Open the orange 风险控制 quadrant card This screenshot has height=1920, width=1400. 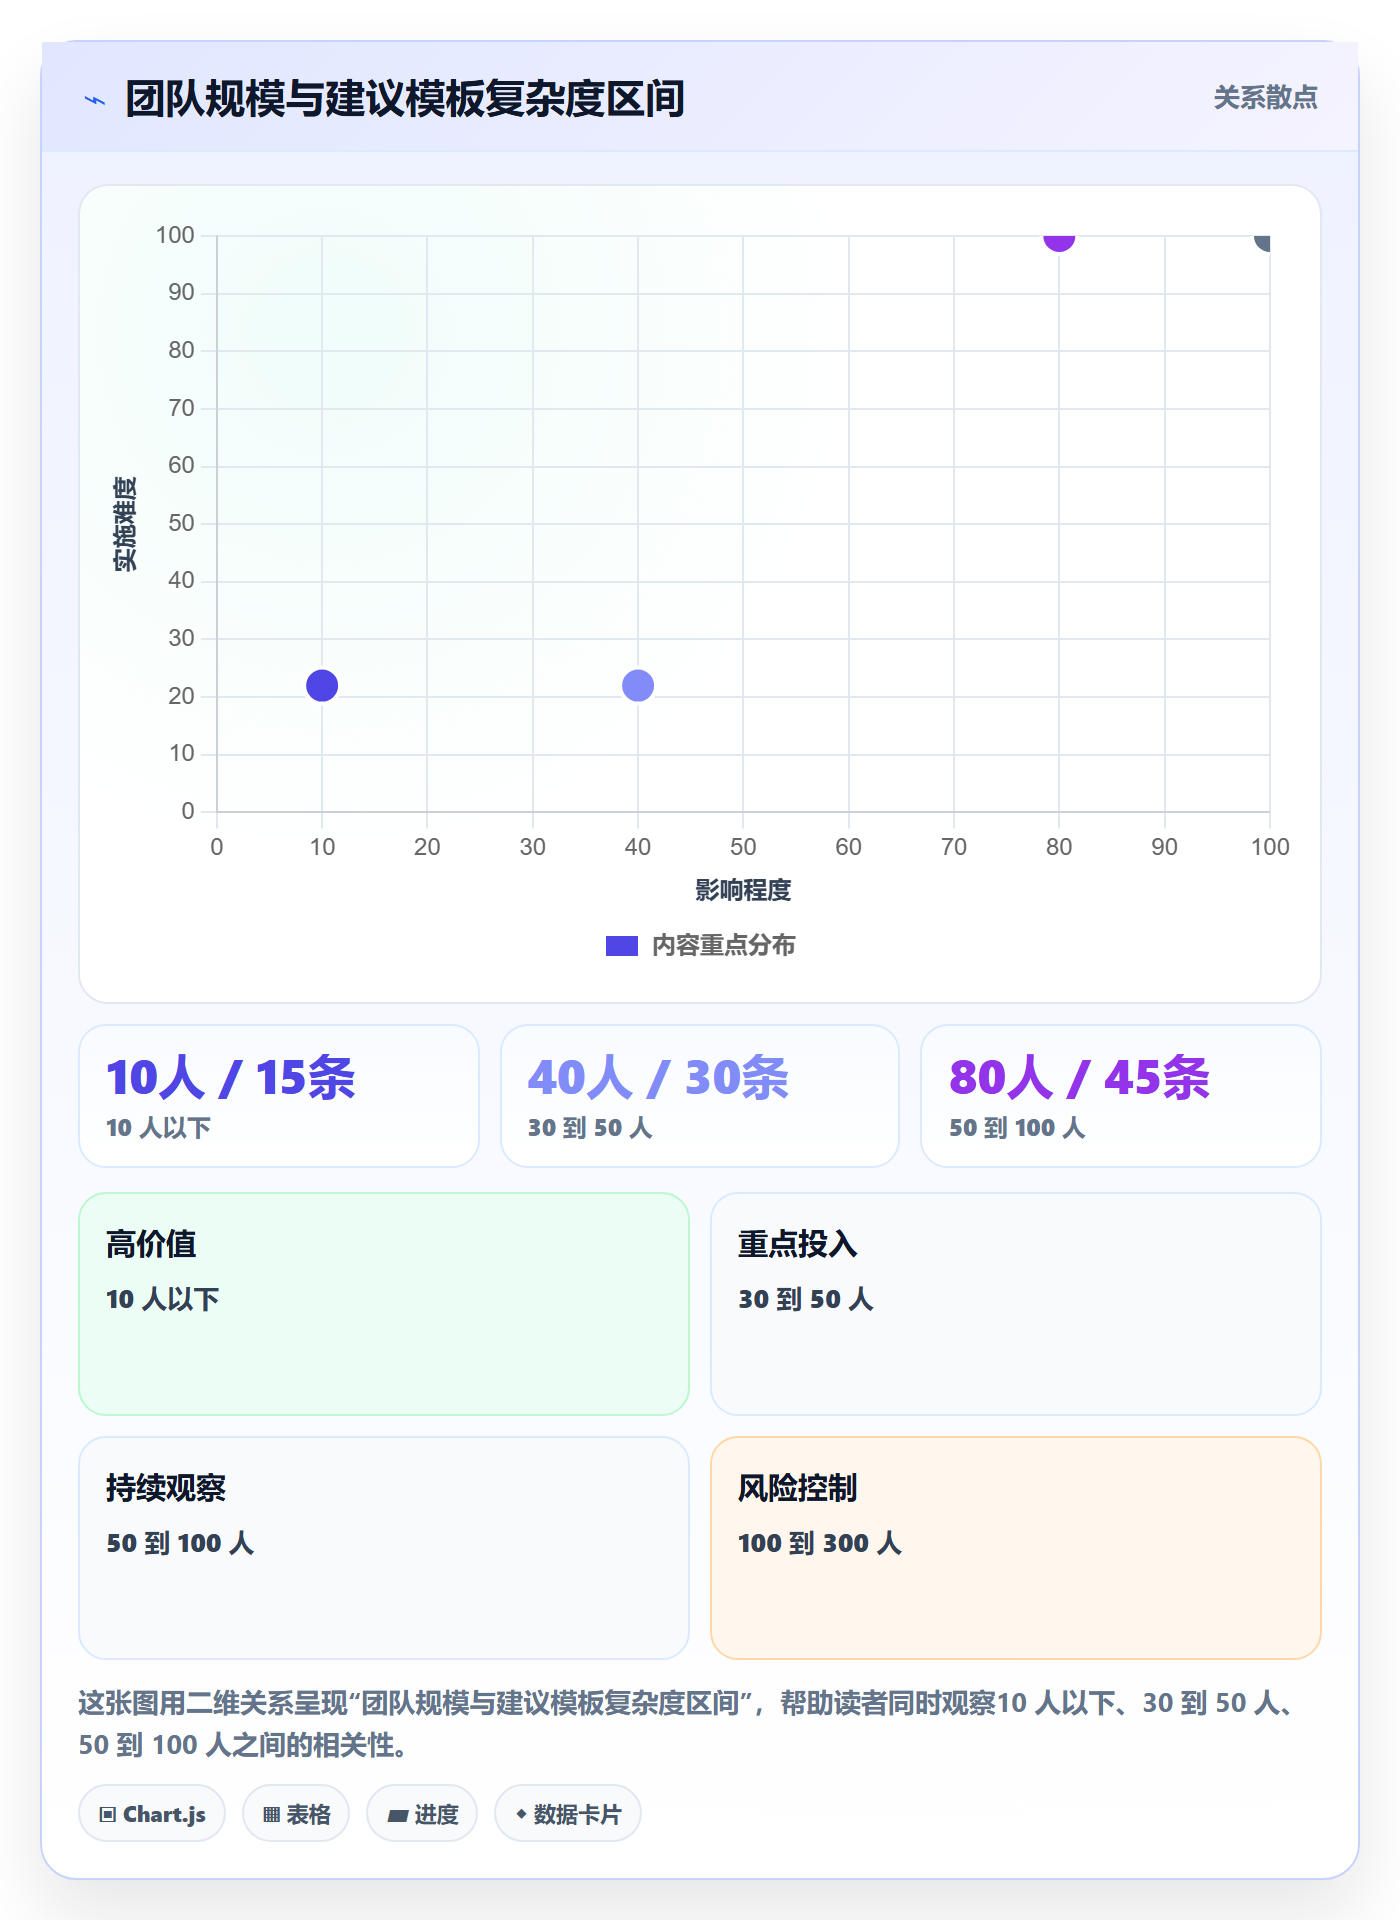(1016, 1548)
